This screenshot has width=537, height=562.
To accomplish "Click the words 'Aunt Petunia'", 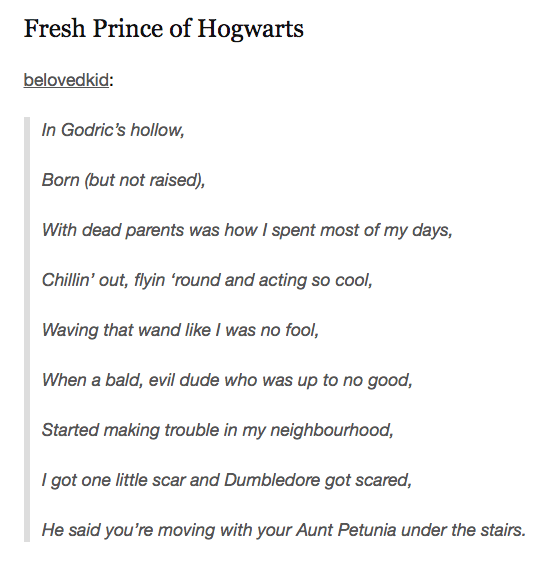I will coord(346,530).
